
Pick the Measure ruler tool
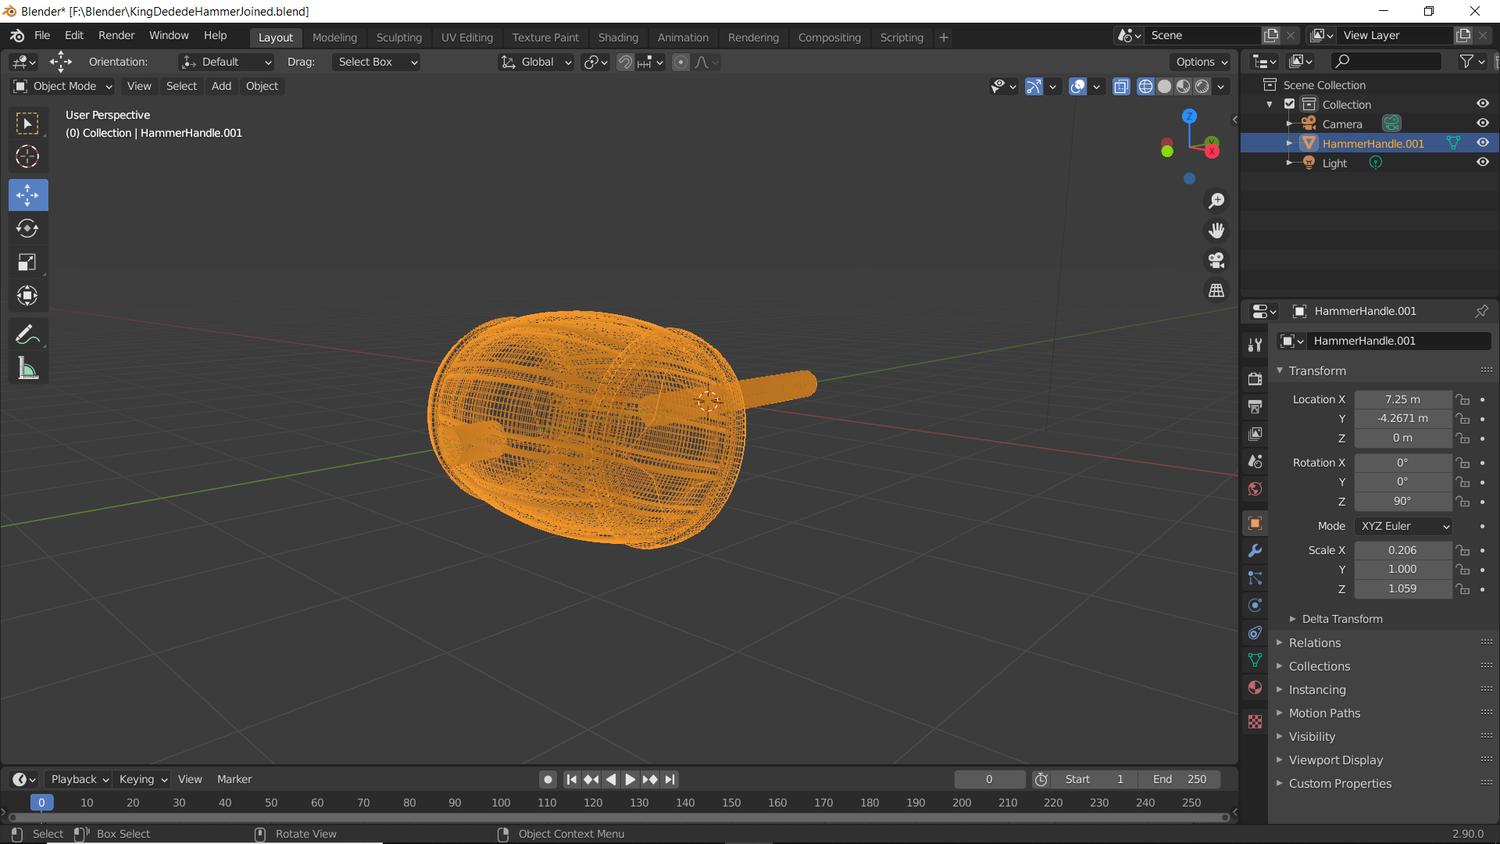click(27, 369)
